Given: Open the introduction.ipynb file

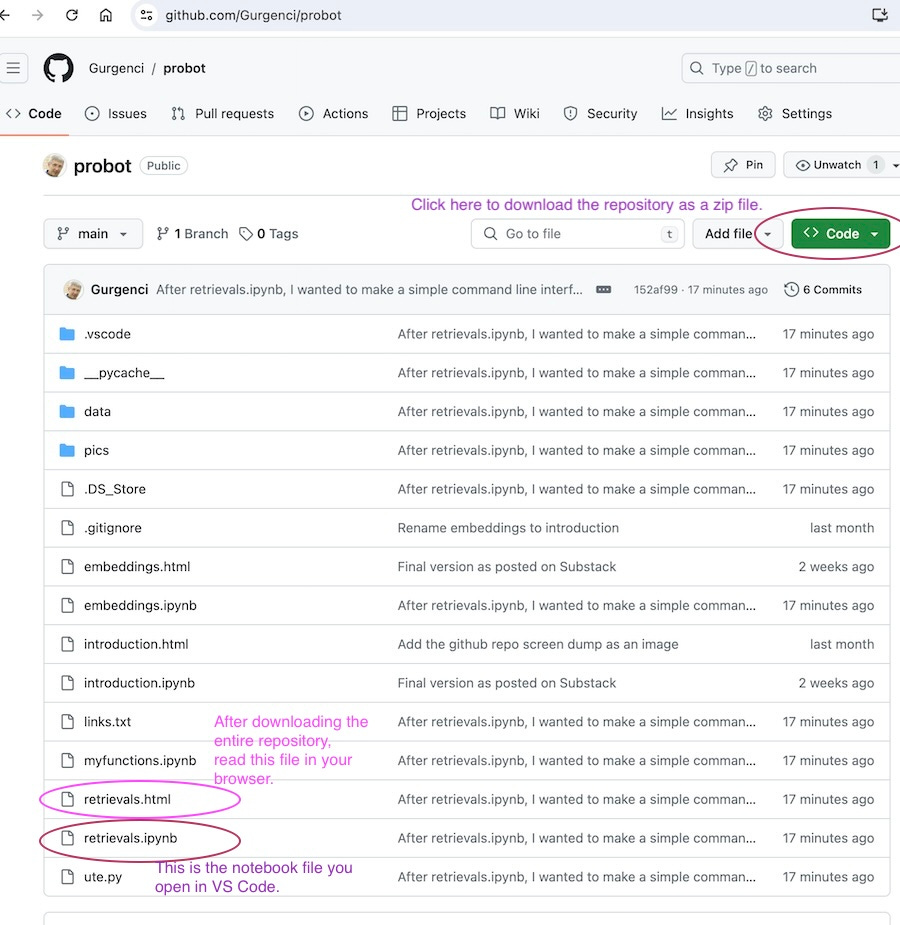Looking at the screenshot, I should 139,683.
